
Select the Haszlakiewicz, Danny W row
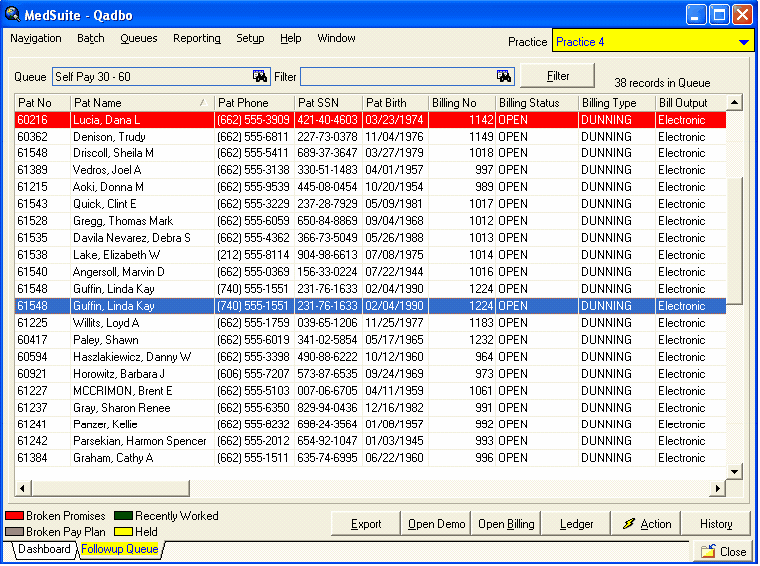point(370,357)
